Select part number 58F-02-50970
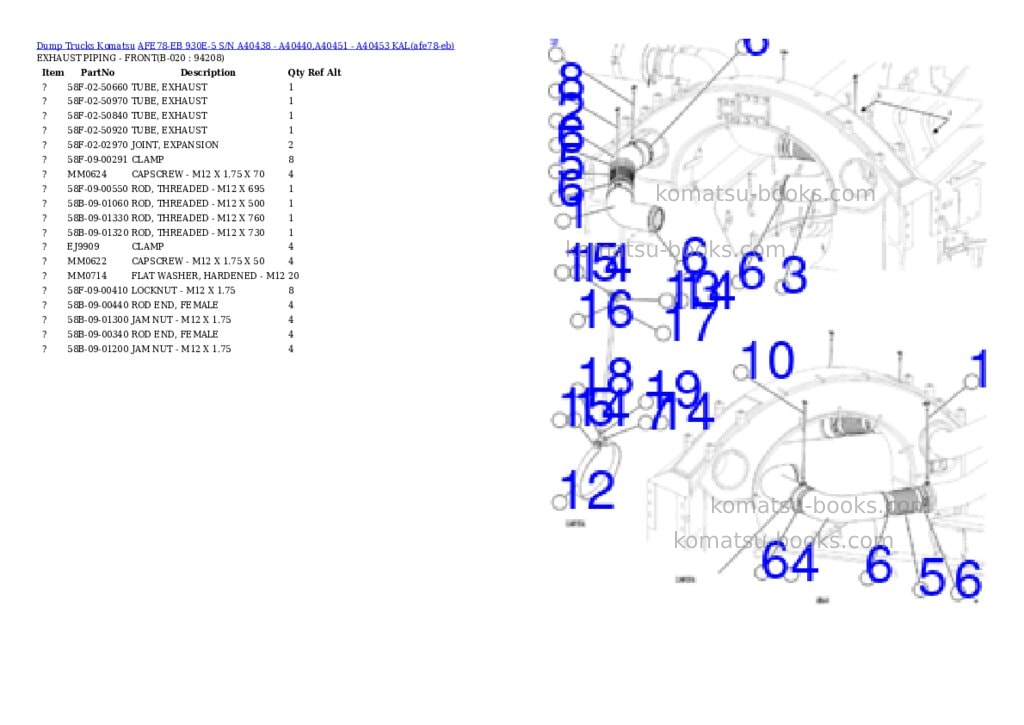Viewport: 1024px width, 725px height. click(x=97, y=101)
